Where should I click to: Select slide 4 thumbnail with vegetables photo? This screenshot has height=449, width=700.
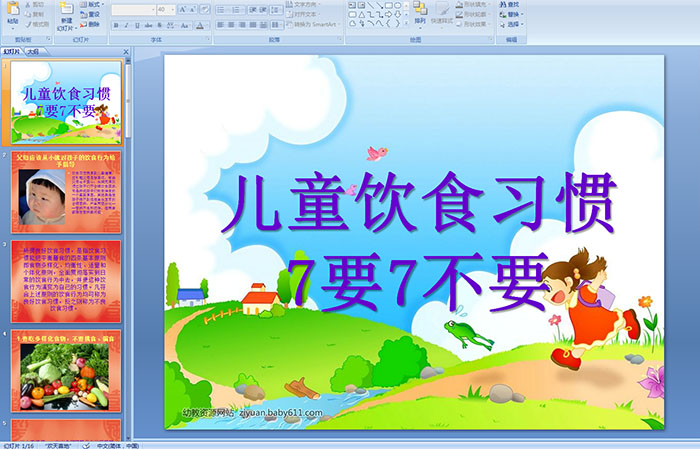(66, 370)
